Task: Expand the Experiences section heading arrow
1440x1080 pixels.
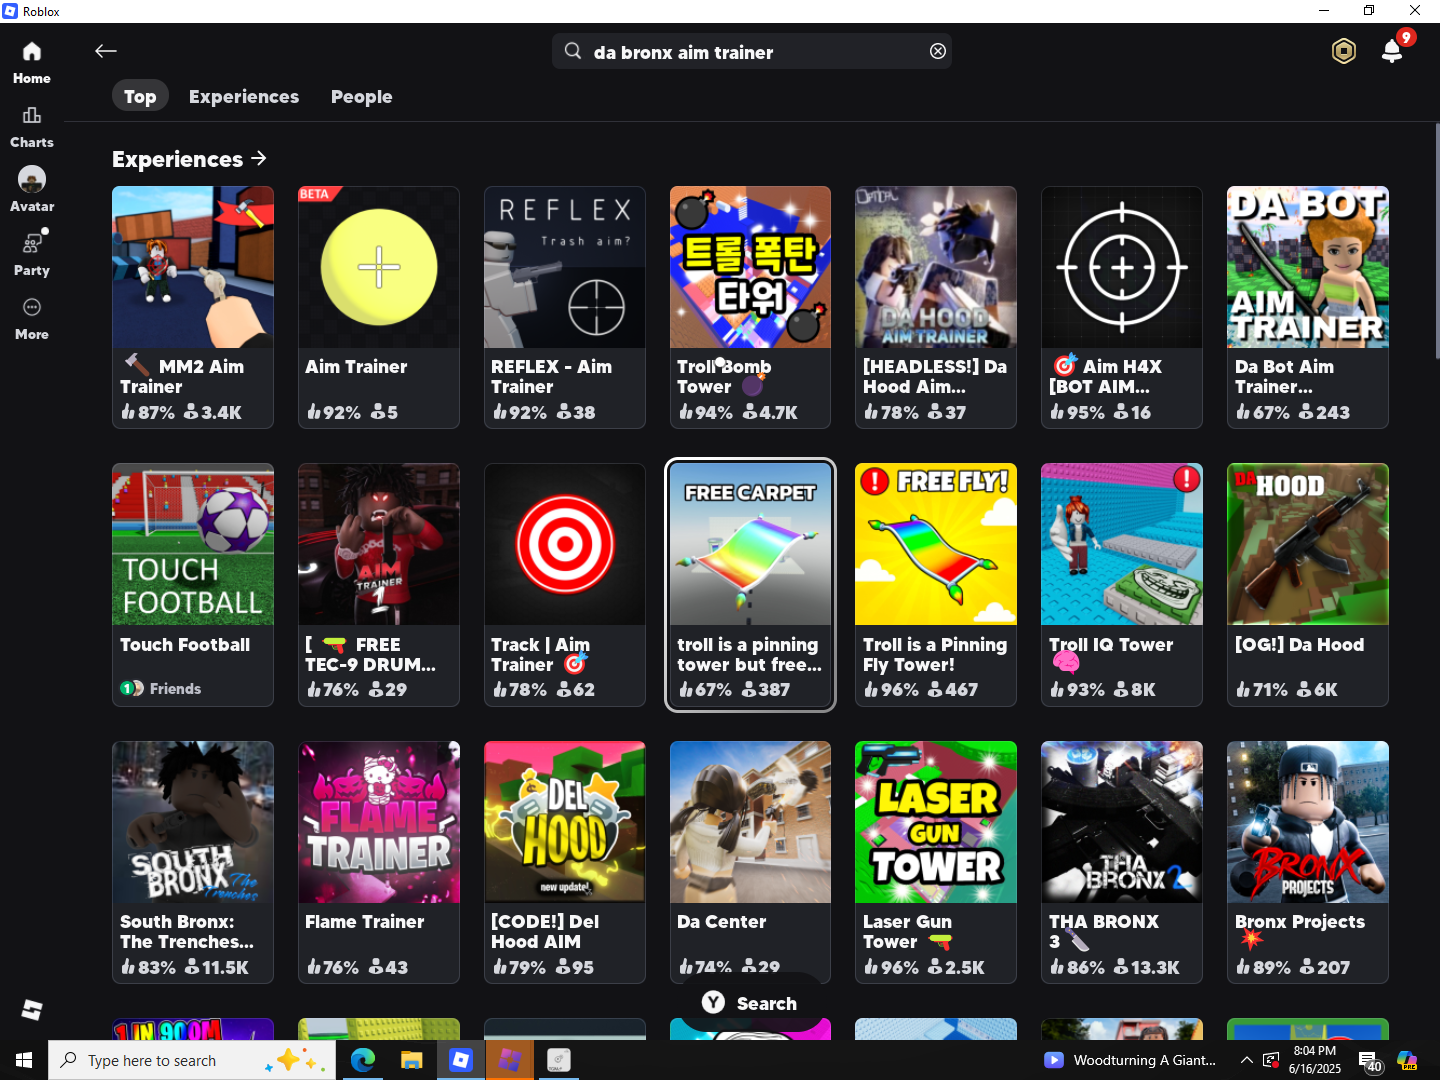Action: (x=259, y=158)
